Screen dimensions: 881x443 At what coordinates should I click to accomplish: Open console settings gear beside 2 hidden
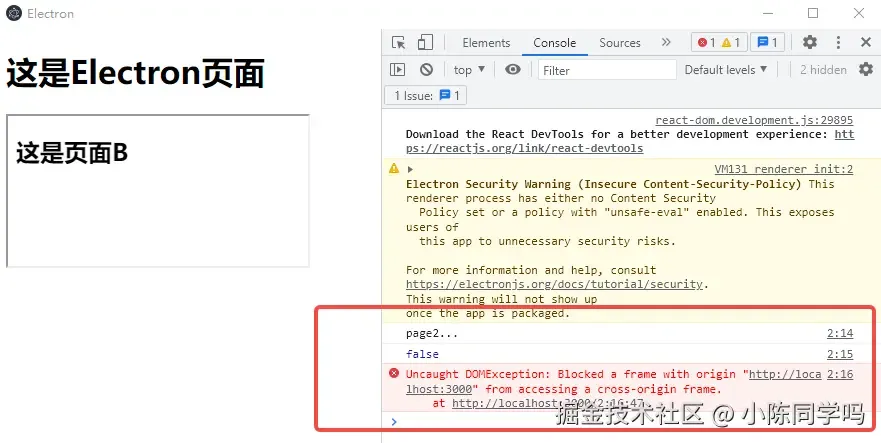pos(866,70)
